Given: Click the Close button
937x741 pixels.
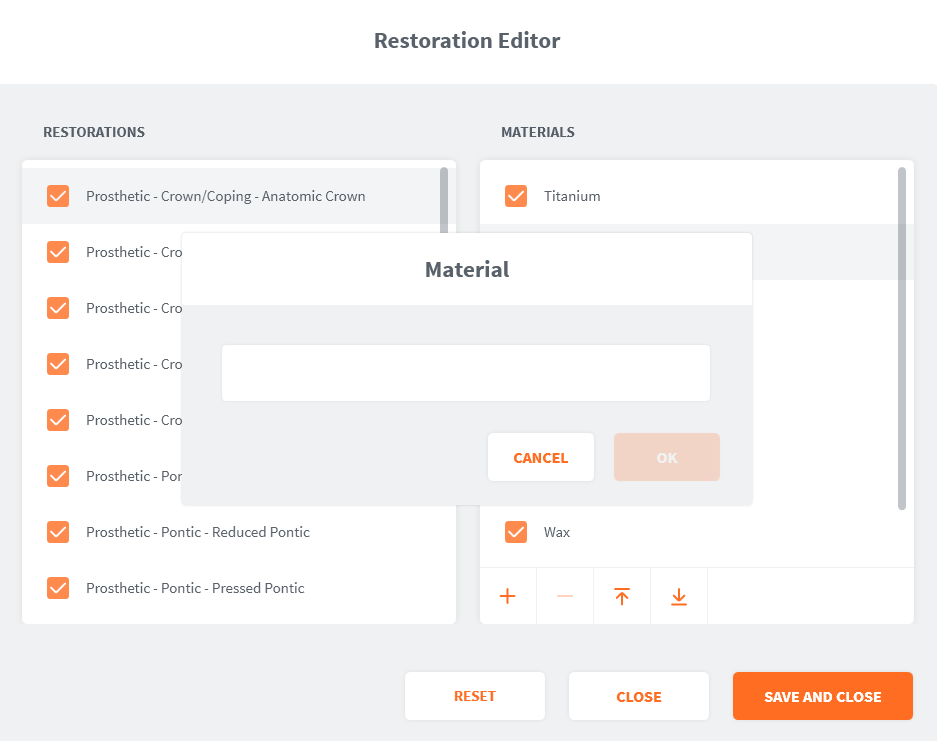Looking at the screenshot, I should coord(639,696).
